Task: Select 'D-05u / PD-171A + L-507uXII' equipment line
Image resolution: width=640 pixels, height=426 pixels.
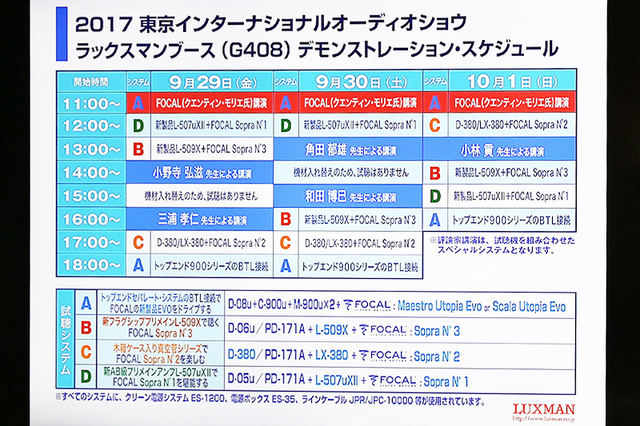Action: click(293, 379)
